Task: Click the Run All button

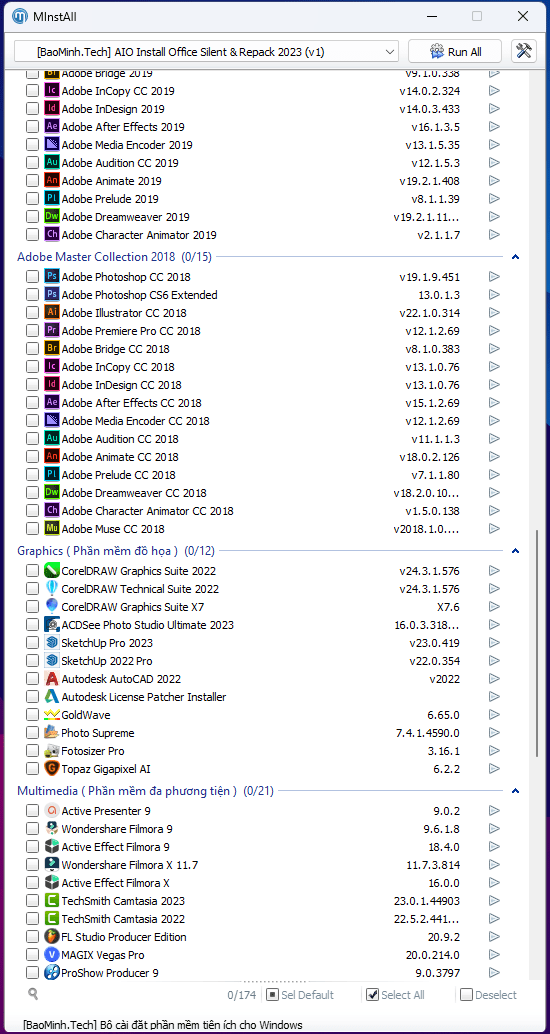Action: 455,51
